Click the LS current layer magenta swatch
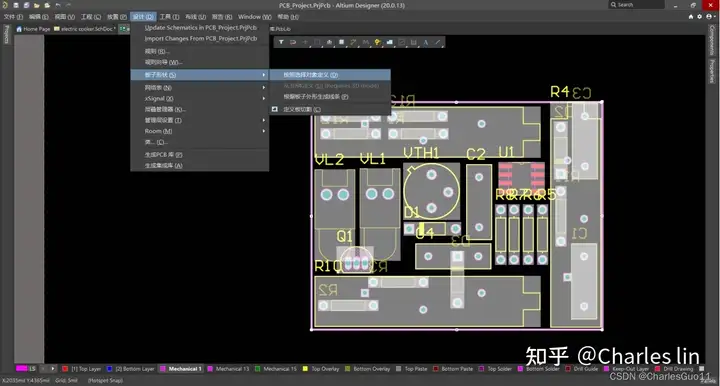The height and width of the screenshot is (386, 720). (x=22, y=368)
